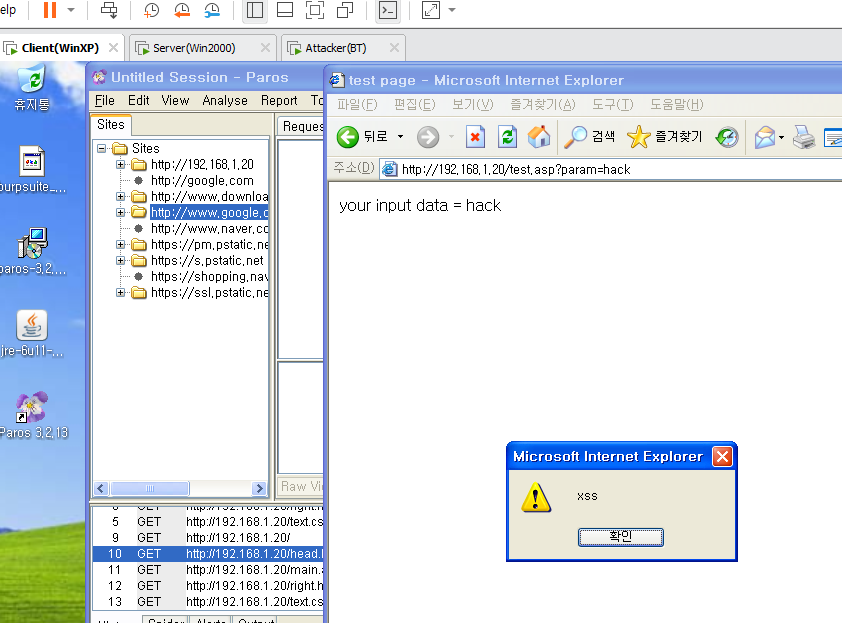Click the Internet Explorer Back button
The width and height of the screenshot is (842, 623).
pos(362,137)
